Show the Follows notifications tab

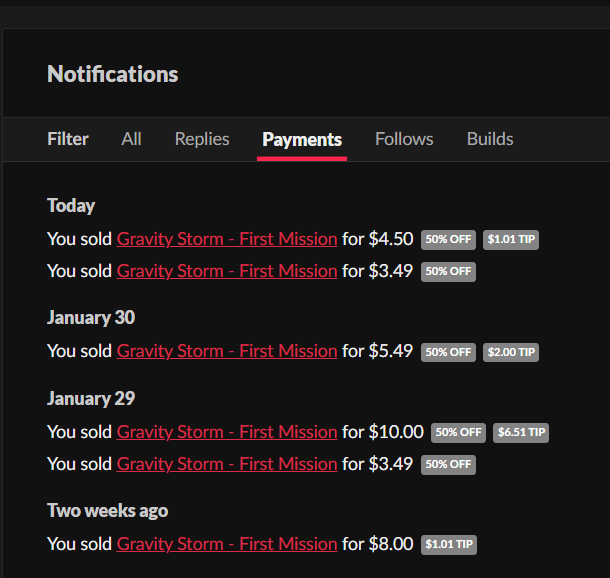coord(404,139)
